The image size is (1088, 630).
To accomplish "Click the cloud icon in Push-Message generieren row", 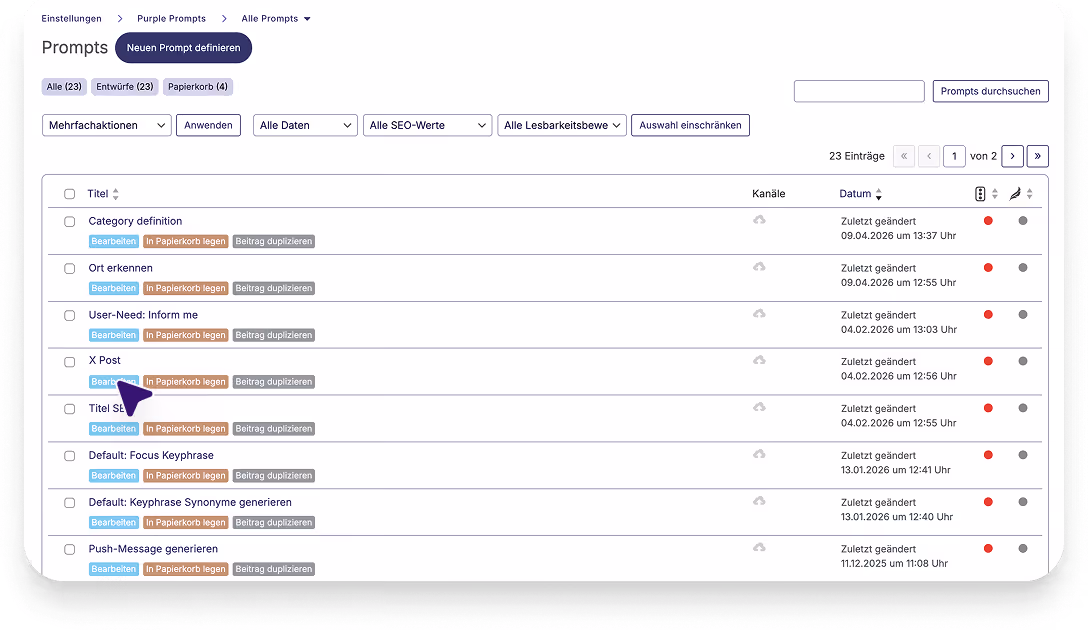I will click(x=759, y=547).
